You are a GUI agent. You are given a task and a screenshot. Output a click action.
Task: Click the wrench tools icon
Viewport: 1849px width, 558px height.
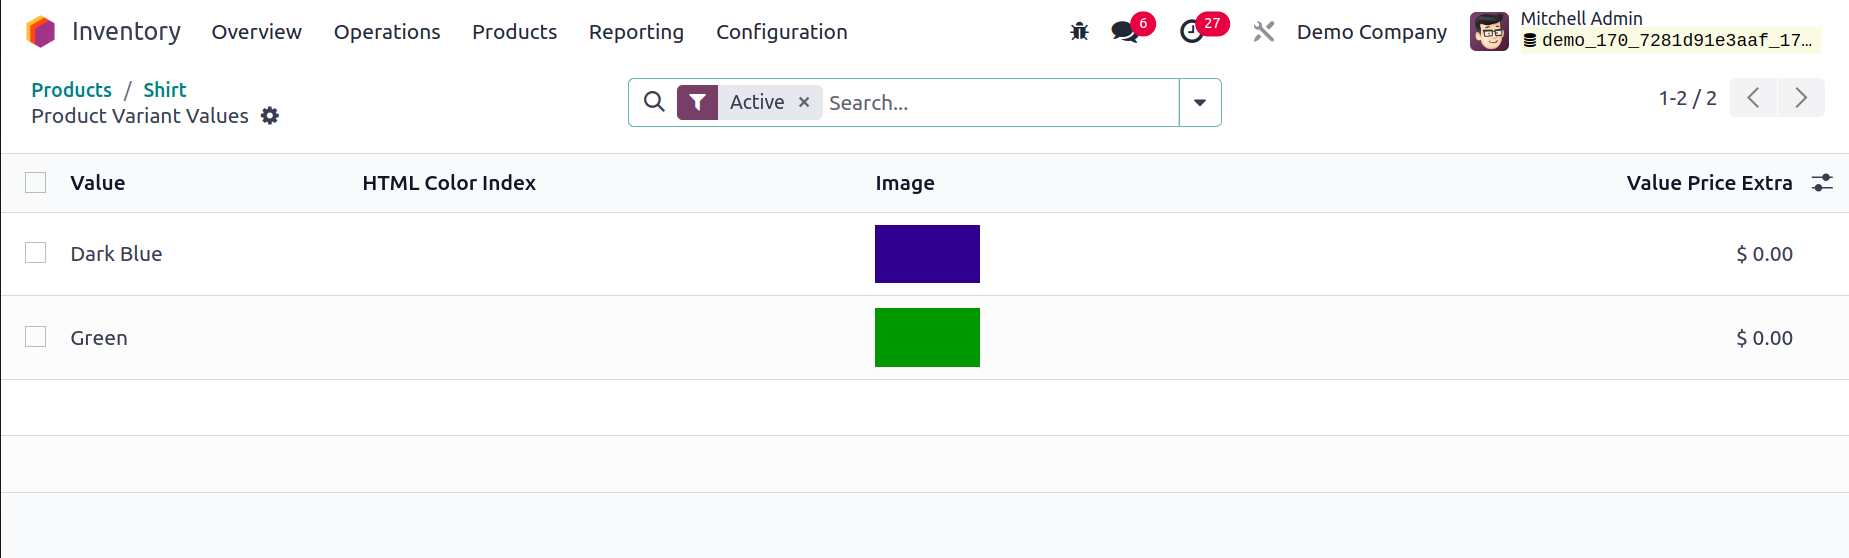tap(1264, 32)
